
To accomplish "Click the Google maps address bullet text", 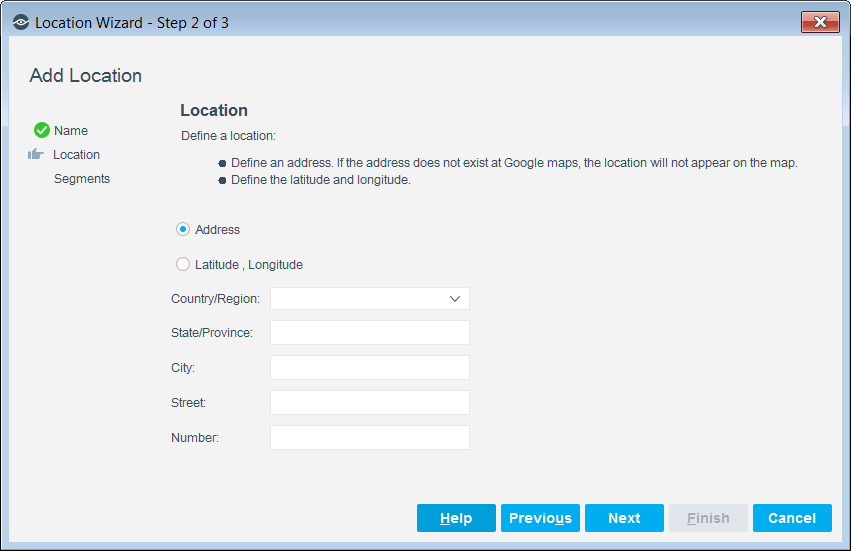I will click(515, 163).
